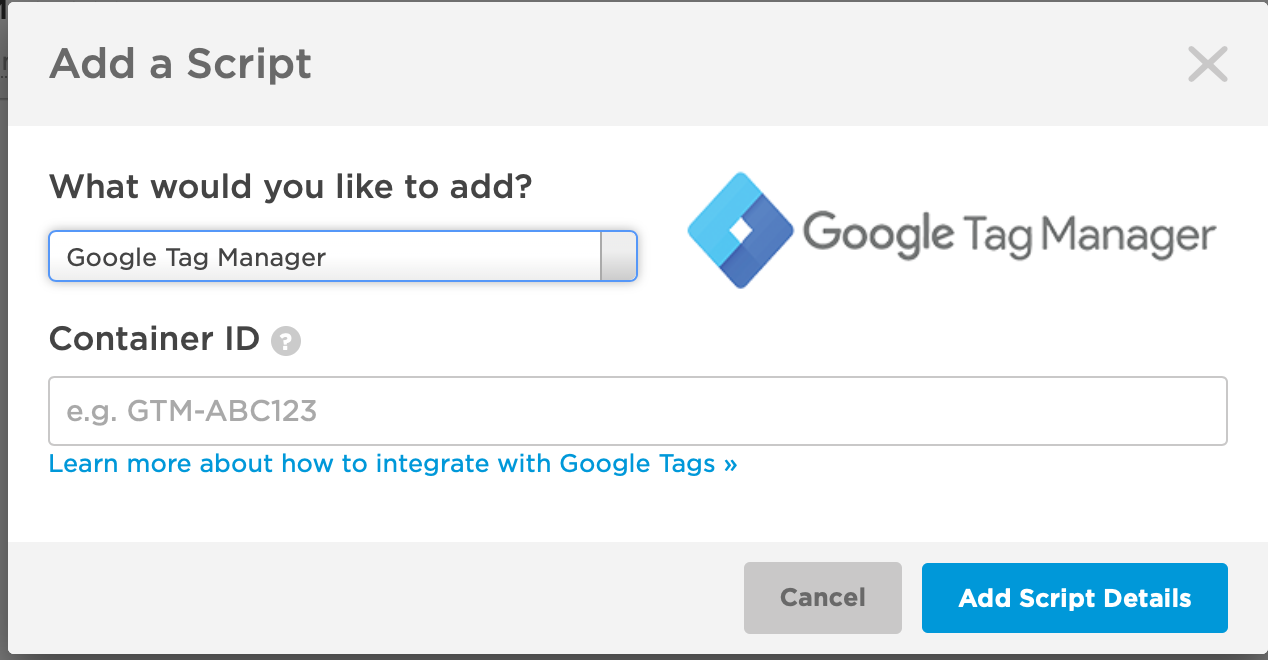Click the blue Google Tag Manager diamond logo
The height and width of the screenshot is (660, 1268).
pyautogui.click(x=740, y=230)
